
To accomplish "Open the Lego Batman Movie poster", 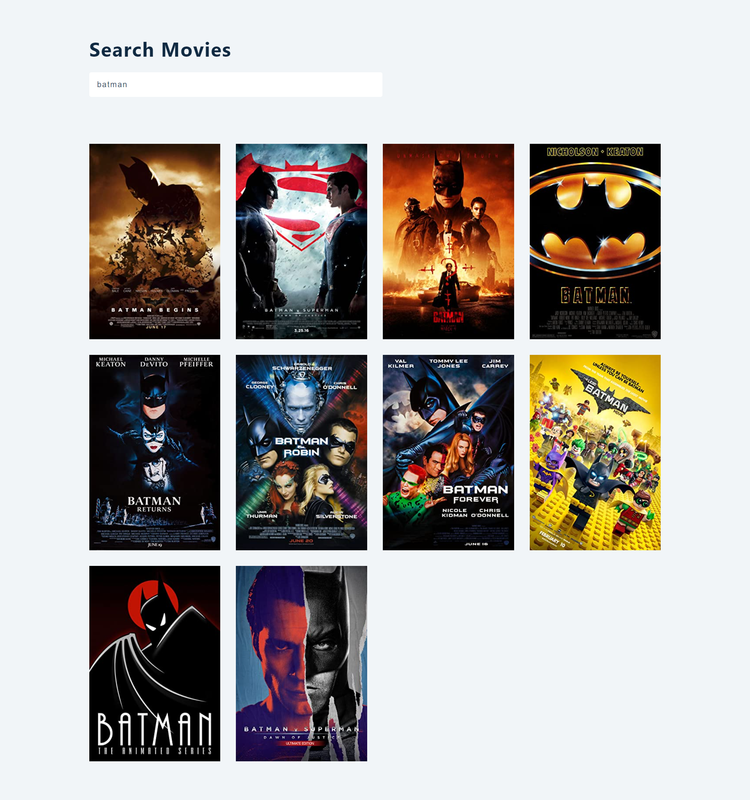I will [595, 453].
